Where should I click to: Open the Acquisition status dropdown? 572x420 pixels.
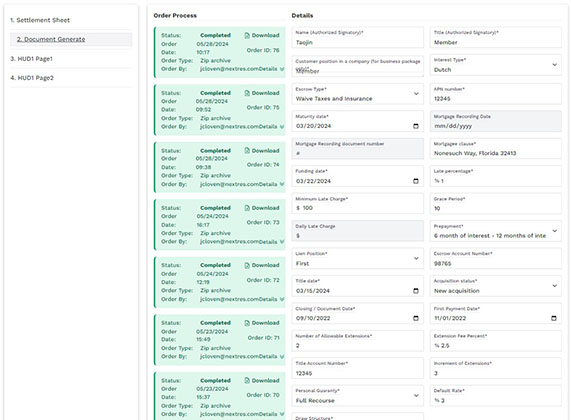pyautogui.click(x=495, y=286)
